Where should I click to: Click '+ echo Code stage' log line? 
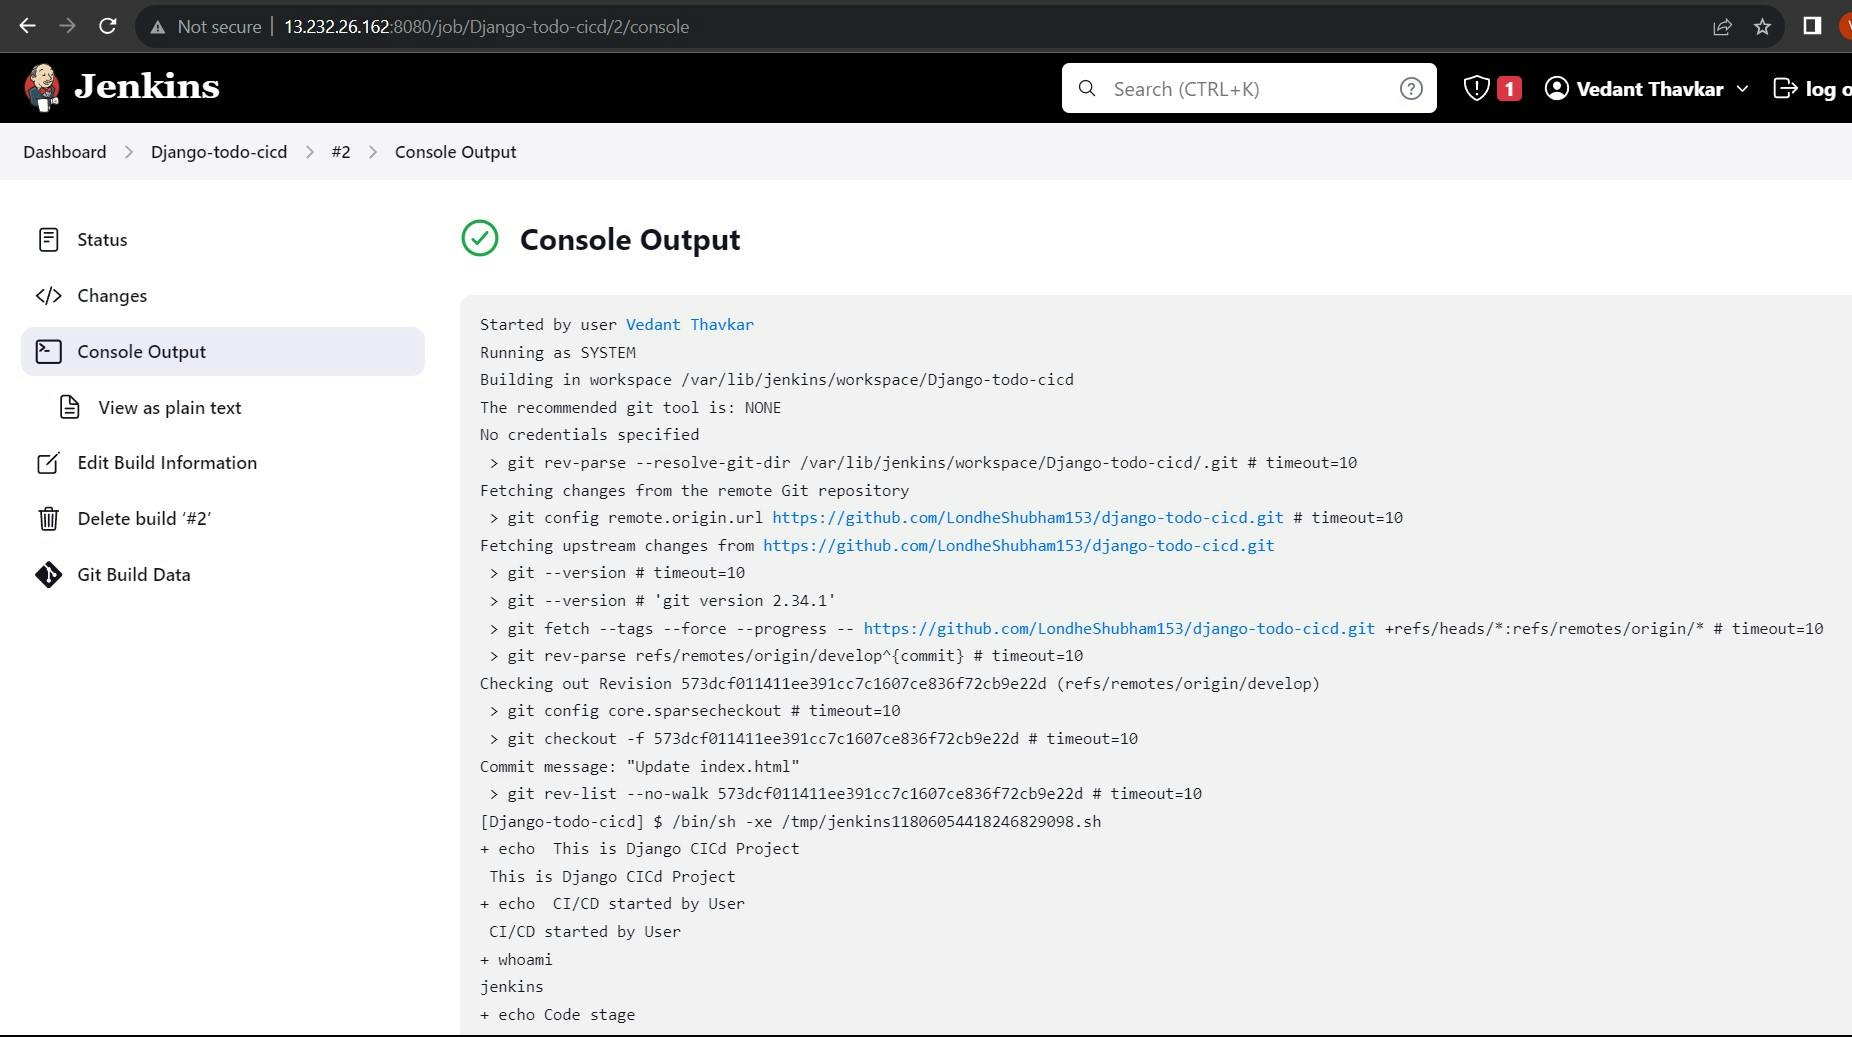click(558, 1015)
